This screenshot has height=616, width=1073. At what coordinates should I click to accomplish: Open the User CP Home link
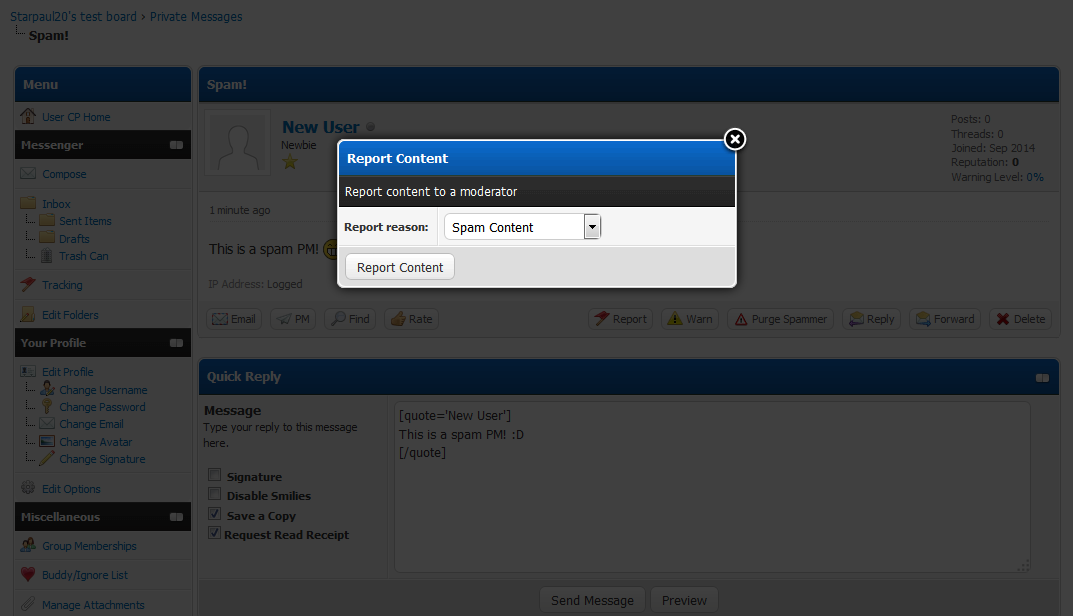(76, 117)
